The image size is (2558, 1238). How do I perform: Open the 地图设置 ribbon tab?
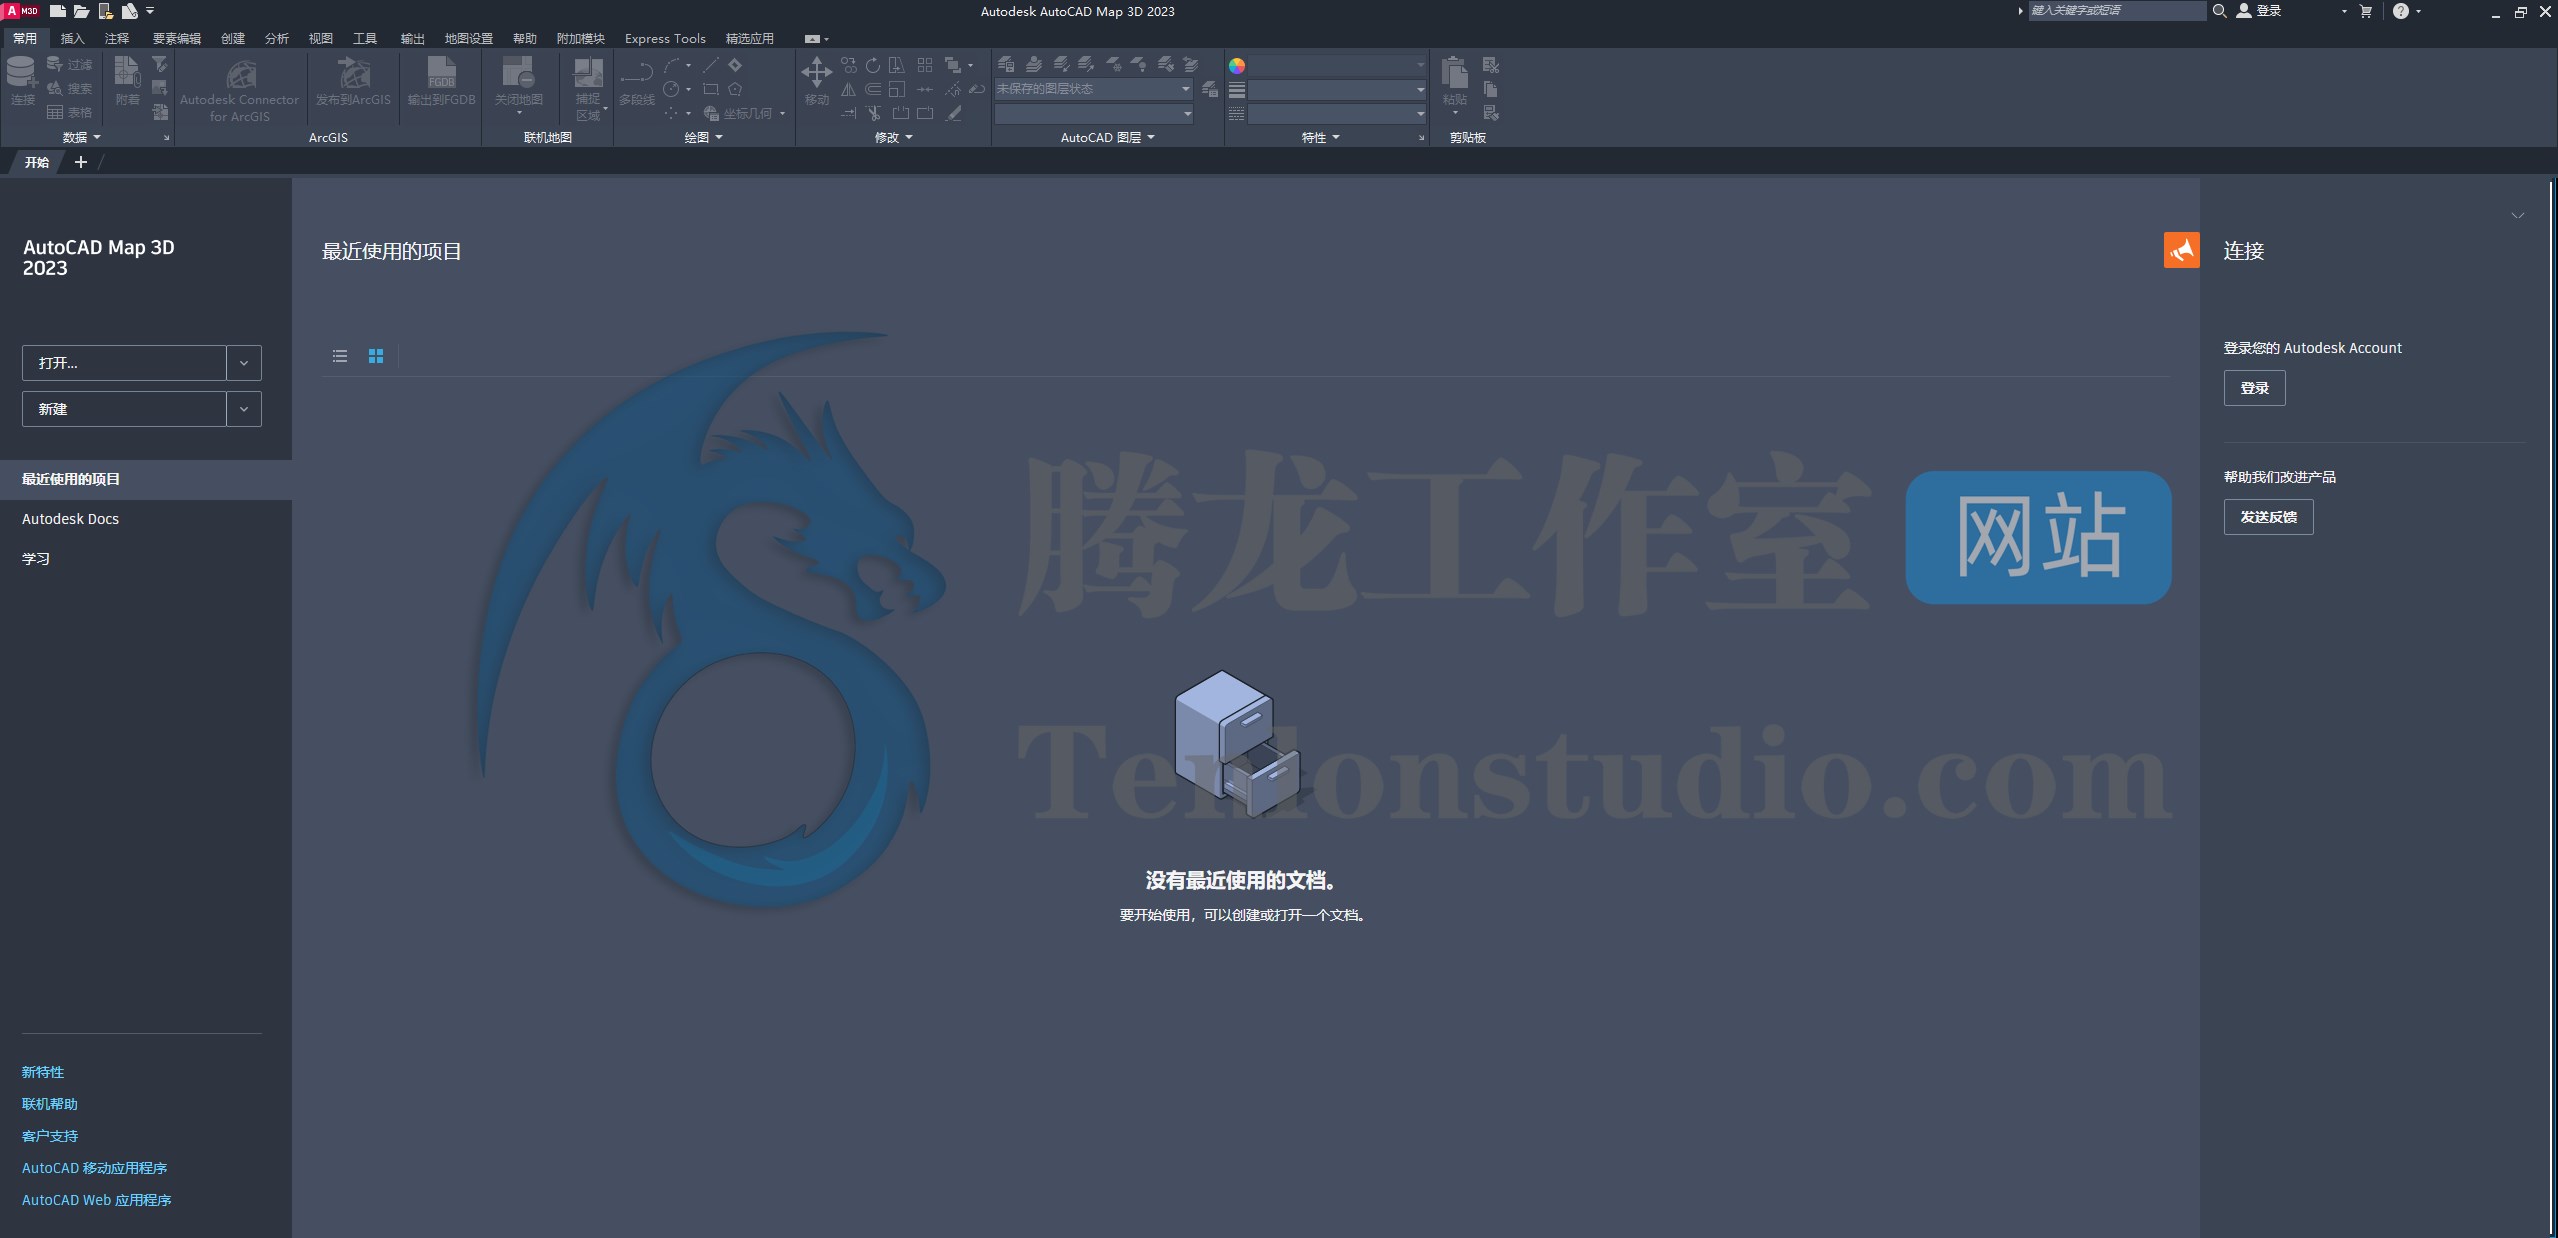coord(469,38)
